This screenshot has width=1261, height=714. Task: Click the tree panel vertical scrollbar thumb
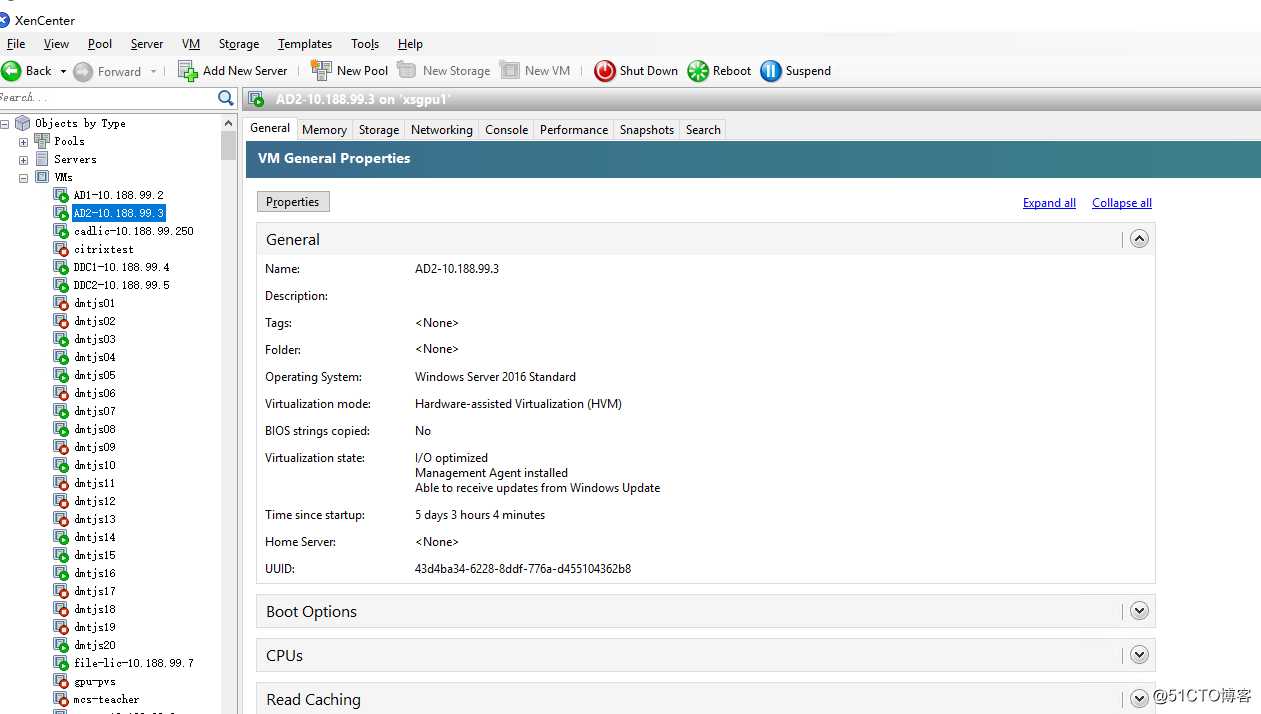229,145
